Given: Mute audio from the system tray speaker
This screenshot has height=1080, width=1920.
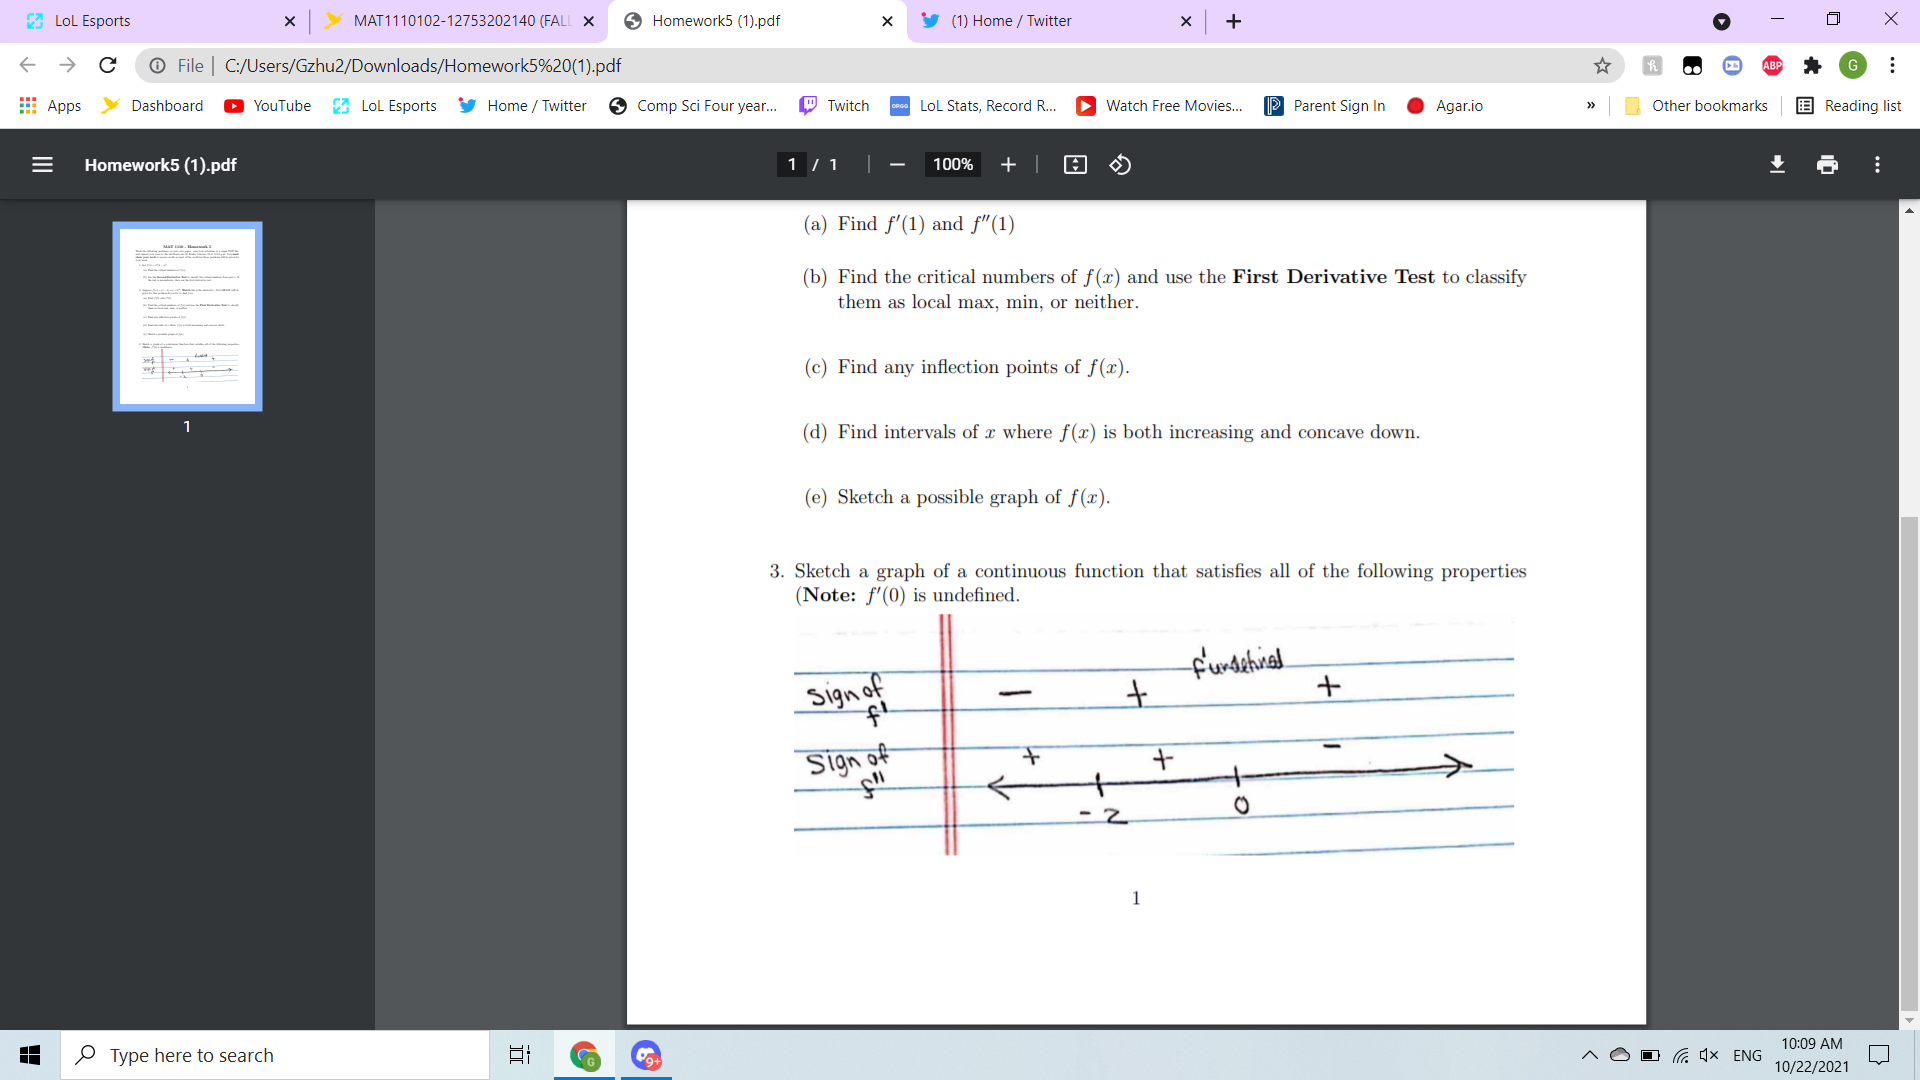Looking at the screenshot, I should [1708, 1055].
